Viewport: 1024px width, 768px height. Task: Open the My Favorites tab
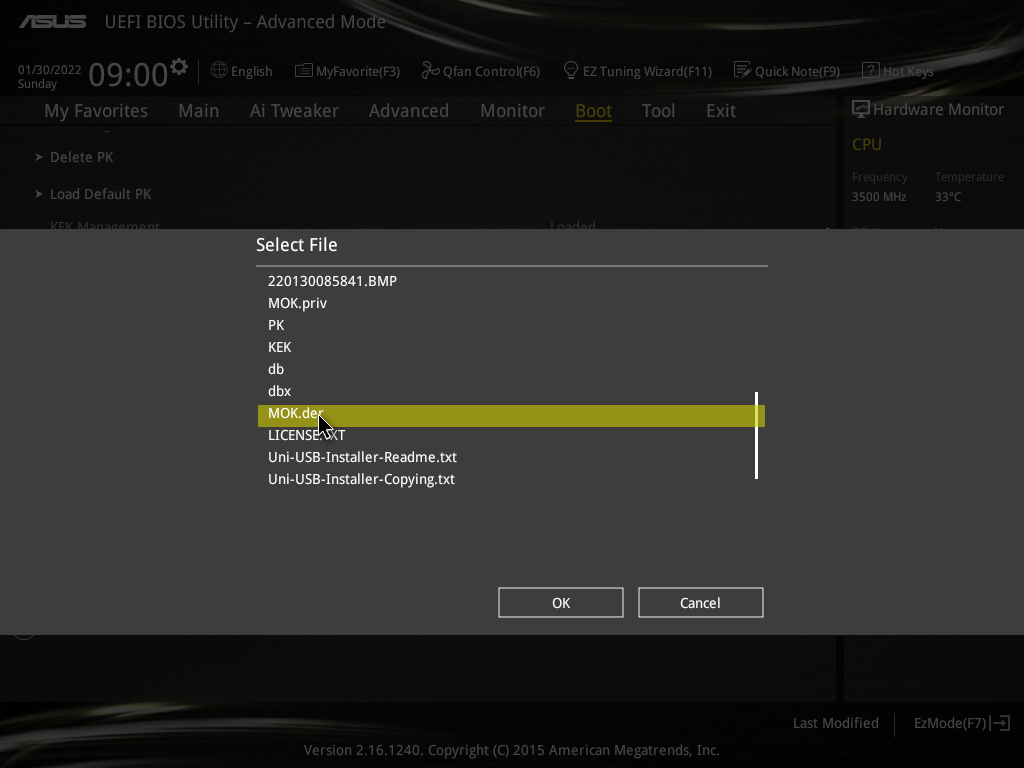(96, 110)
